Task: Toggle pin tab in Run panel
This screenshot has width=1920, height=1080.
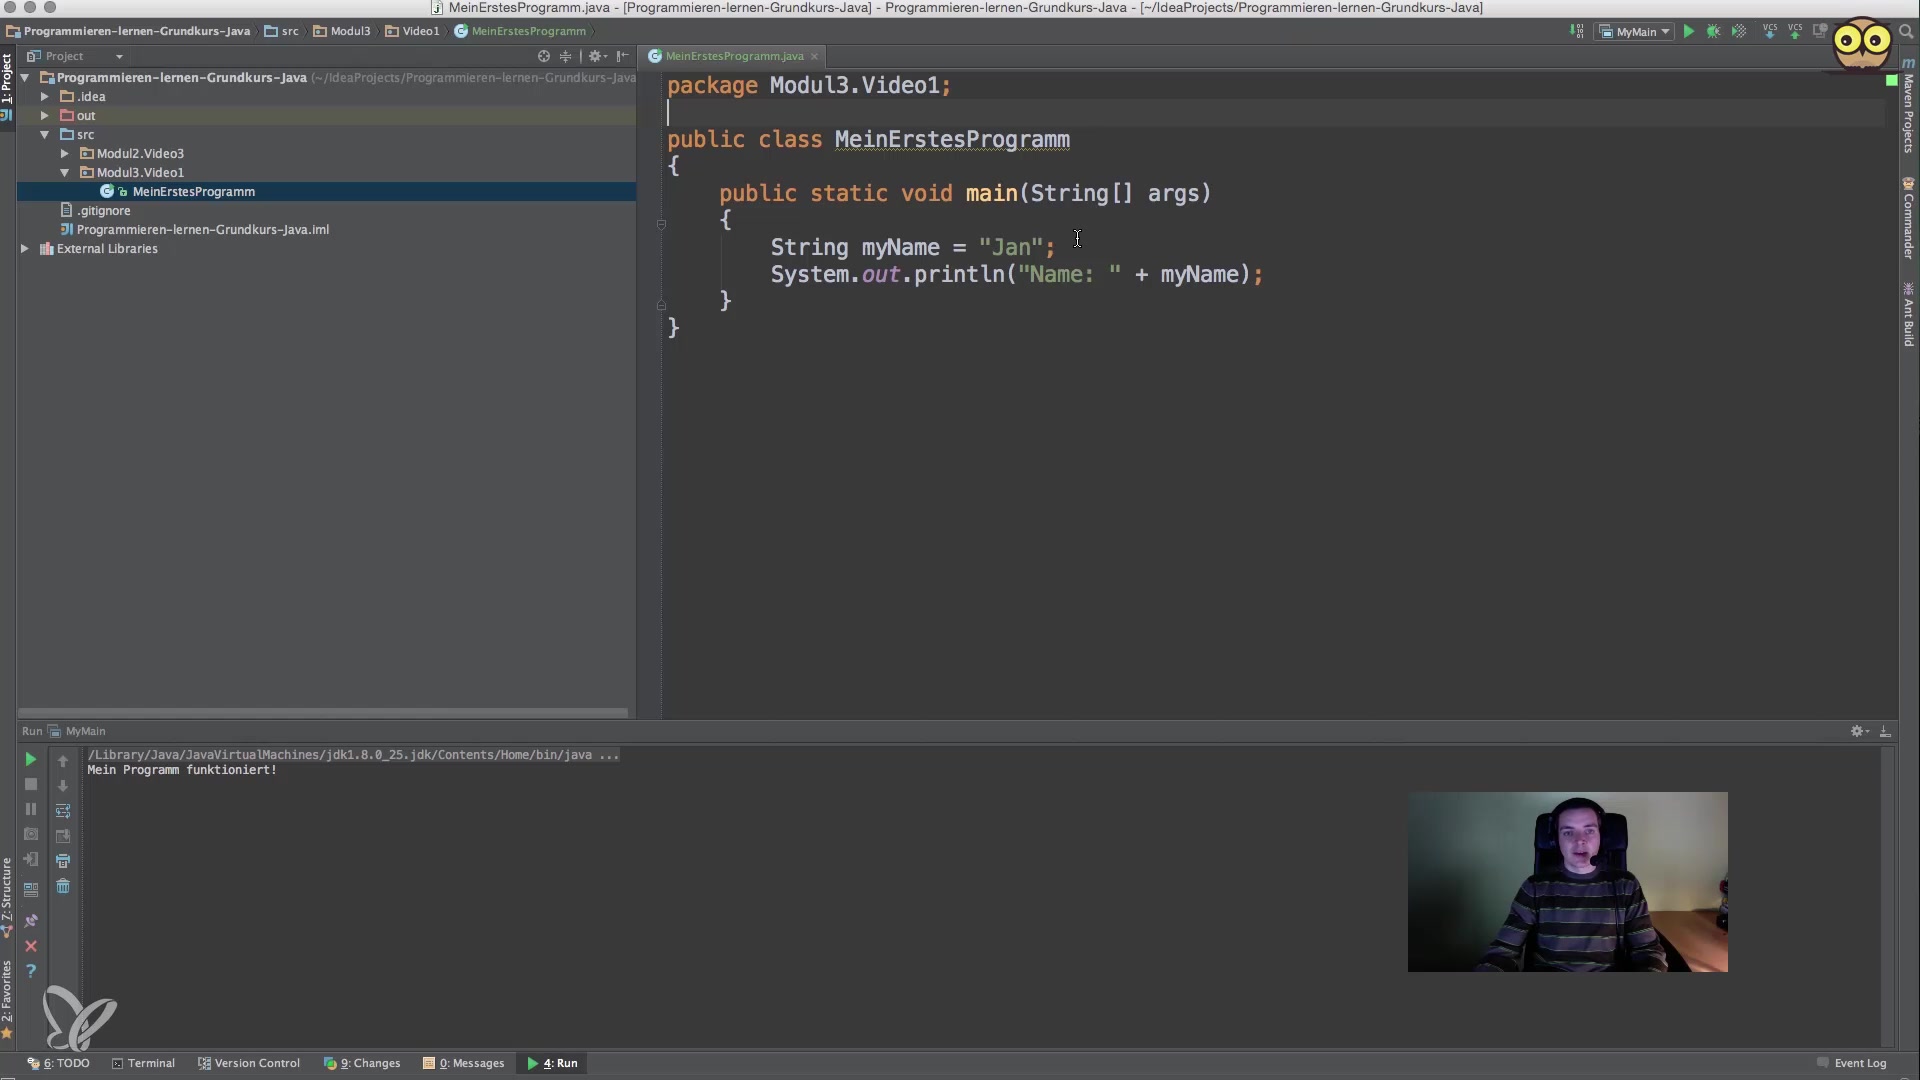Action: pos(30,920)
